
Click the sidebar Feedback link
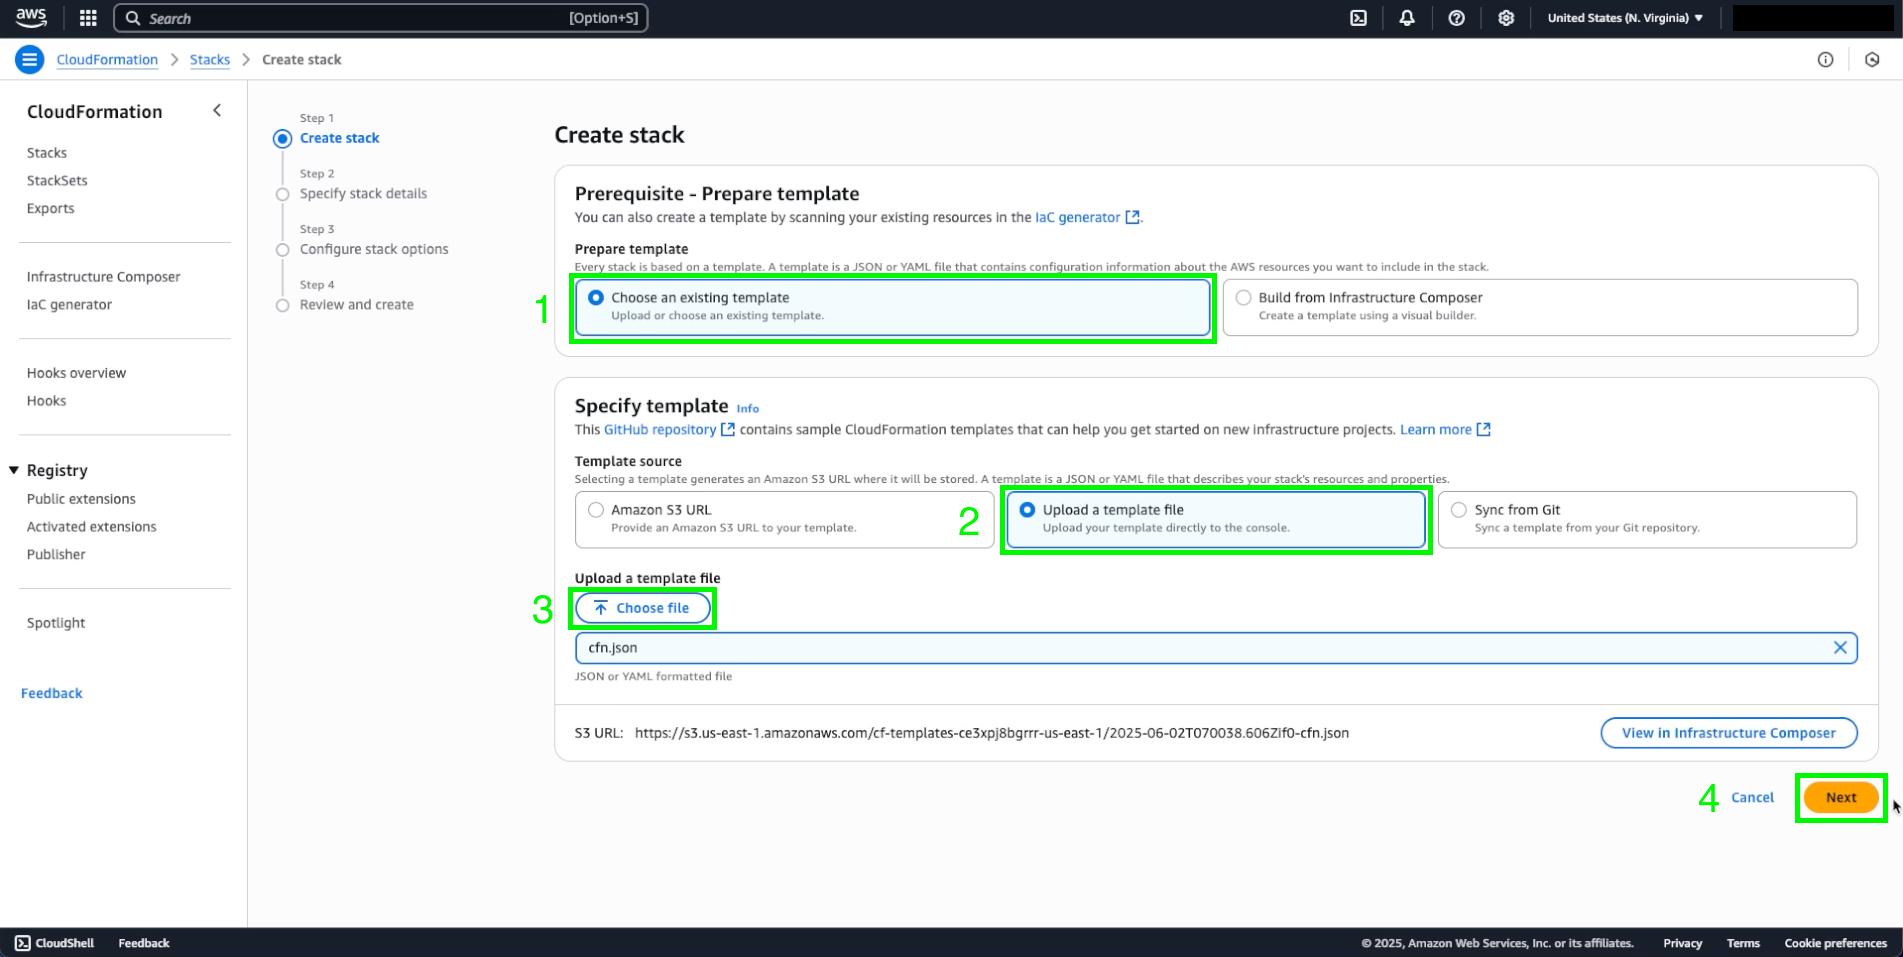click(52, 693)
